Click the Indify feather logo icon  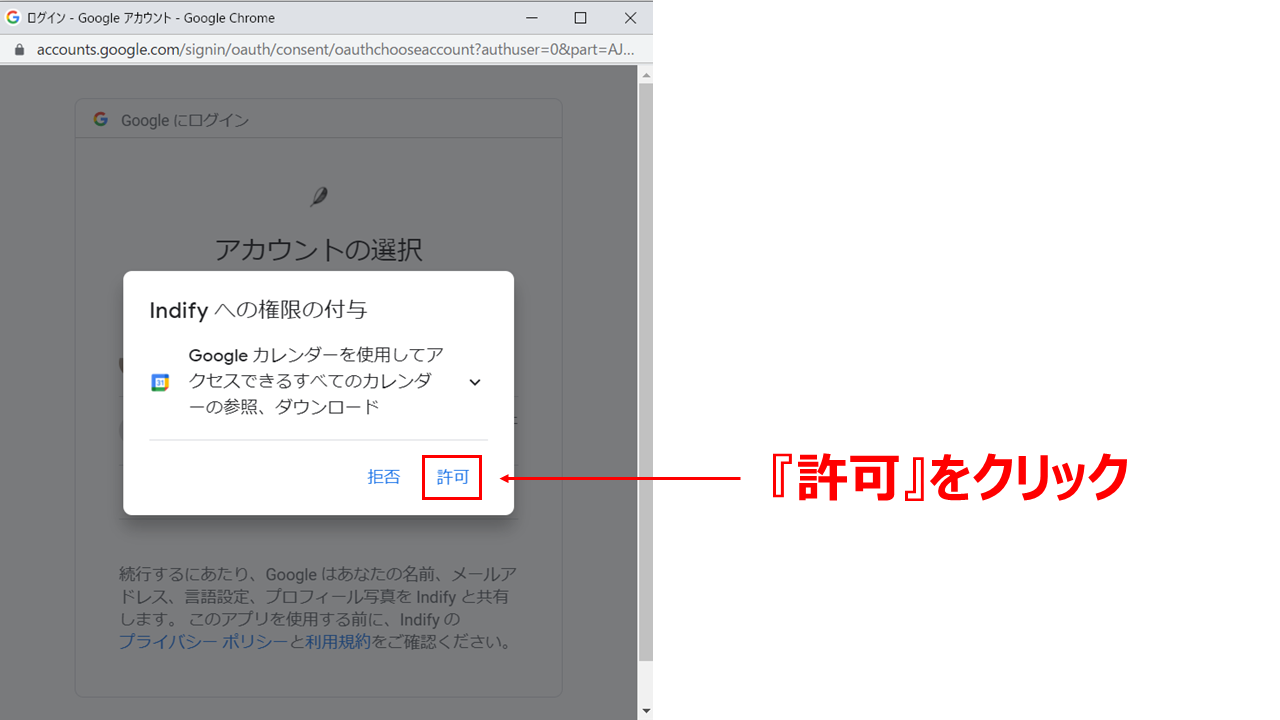pos(318,196)
